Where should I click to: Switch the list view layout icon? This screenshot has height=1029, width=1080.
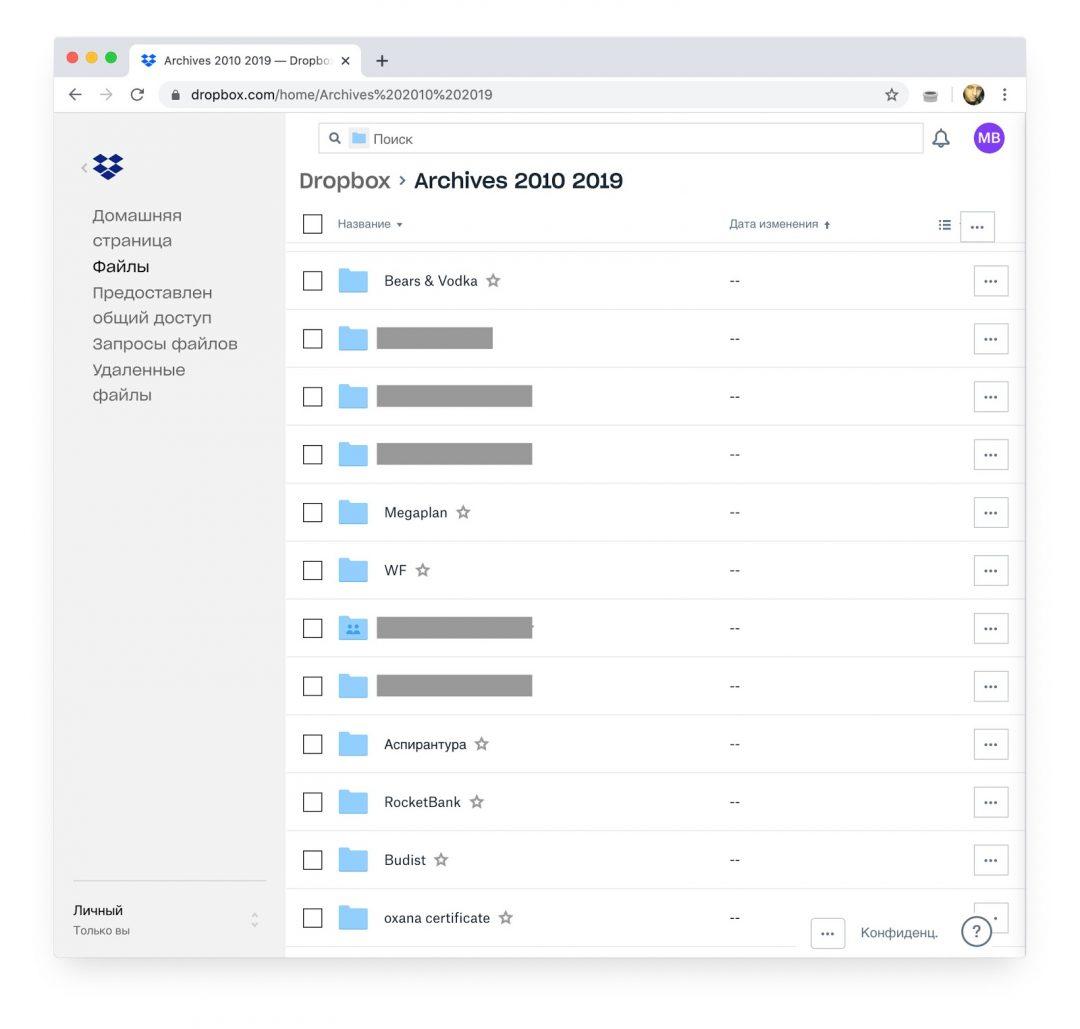(x=944, y=225)
